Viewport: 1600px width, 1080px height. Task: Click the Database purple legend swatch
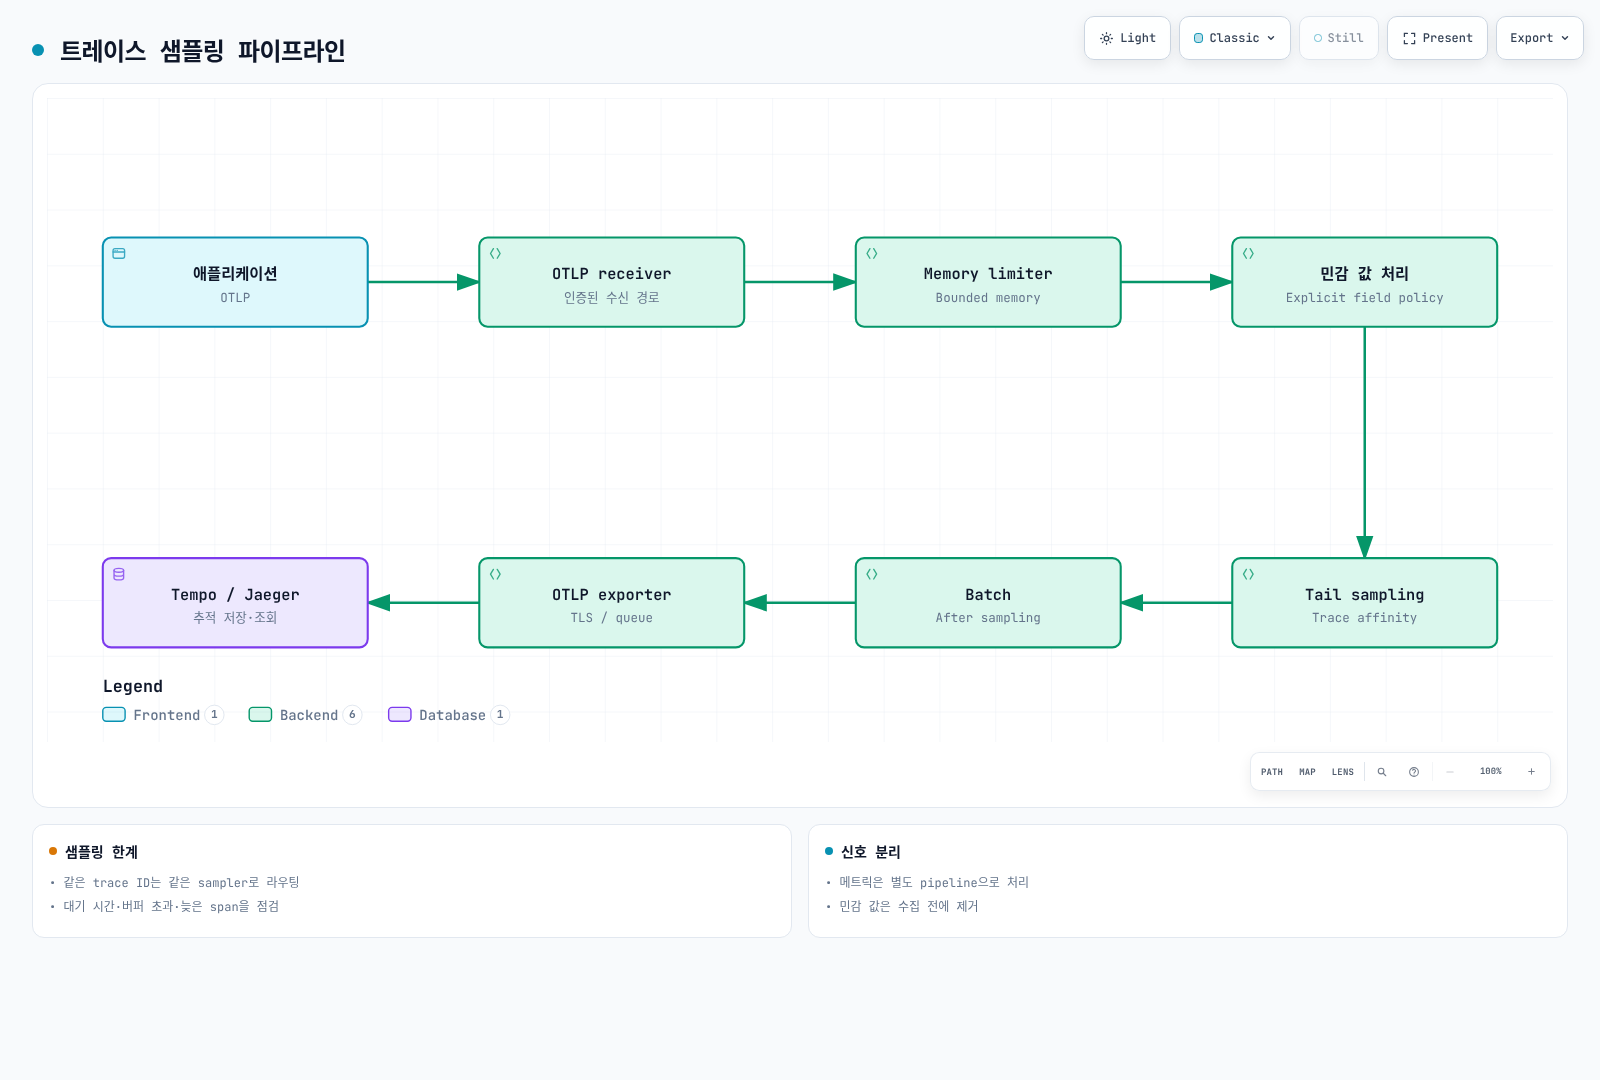400,715
